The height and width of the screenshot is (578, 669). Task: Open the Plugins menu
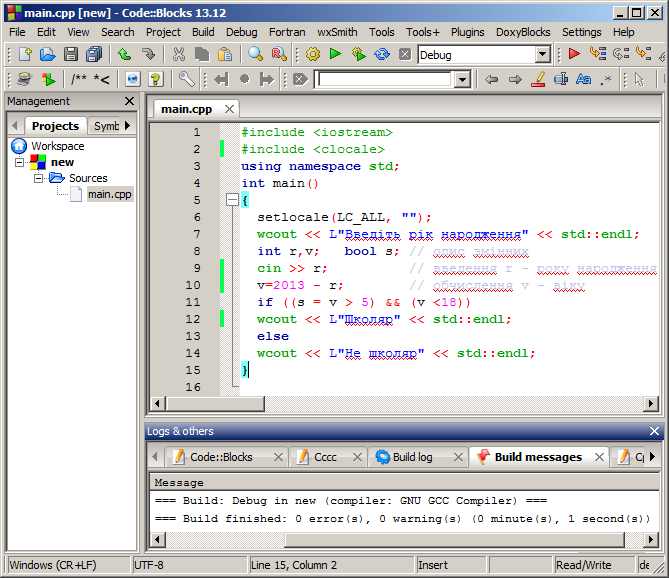click(467, 32)
